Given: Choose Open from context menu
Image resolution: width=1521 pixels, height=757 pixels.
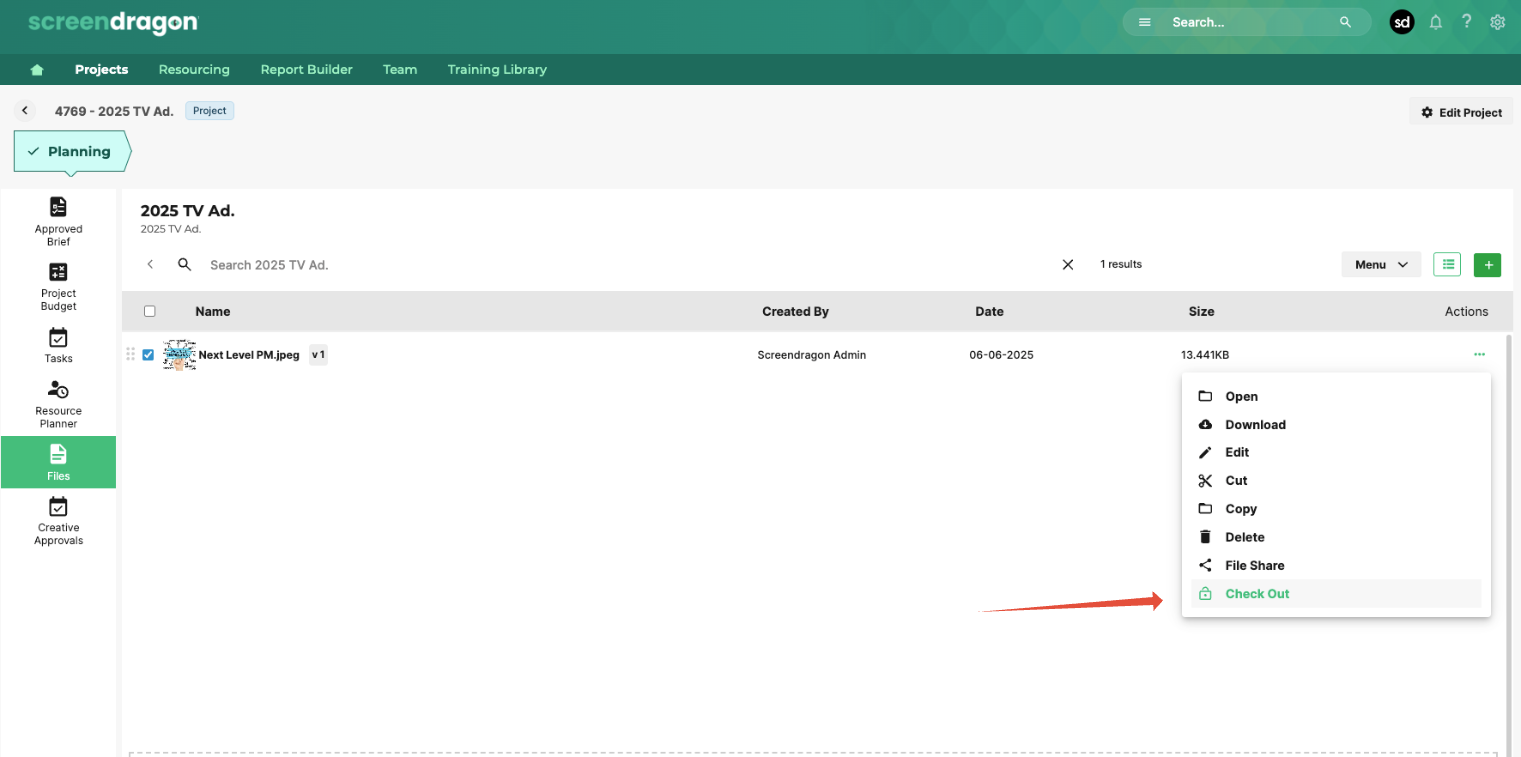Looking at the screenshot, I should tap(1336, 397).
